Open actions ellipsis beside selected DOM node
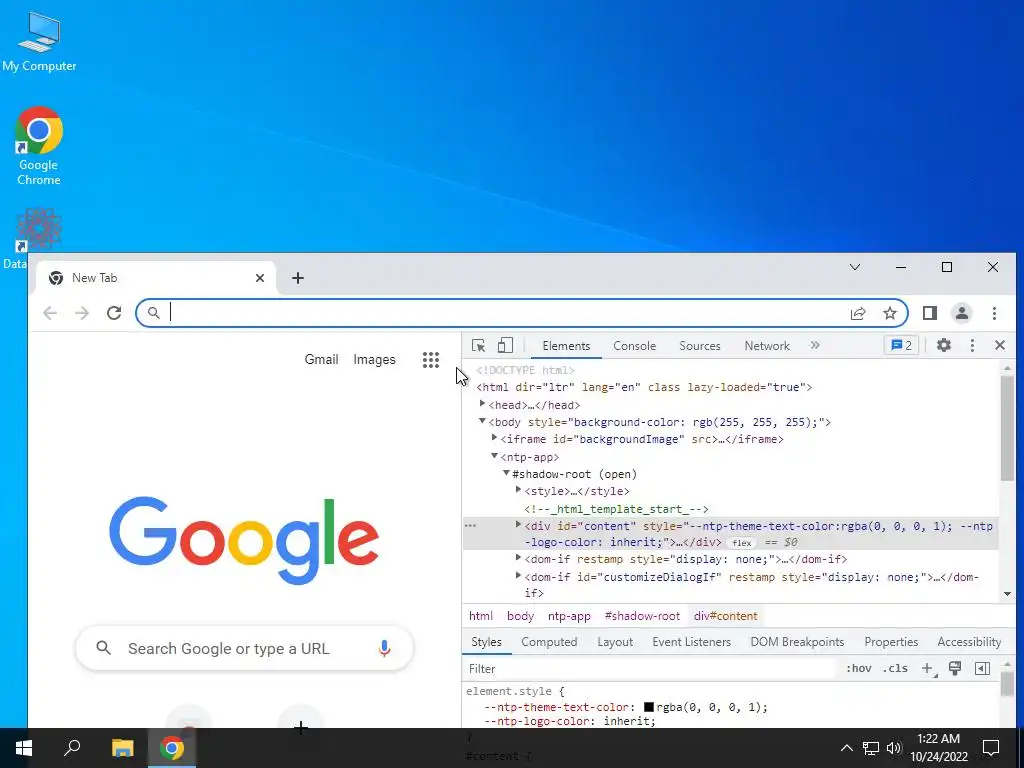This screenshot has height=768, width=1024. pos(470,525)
